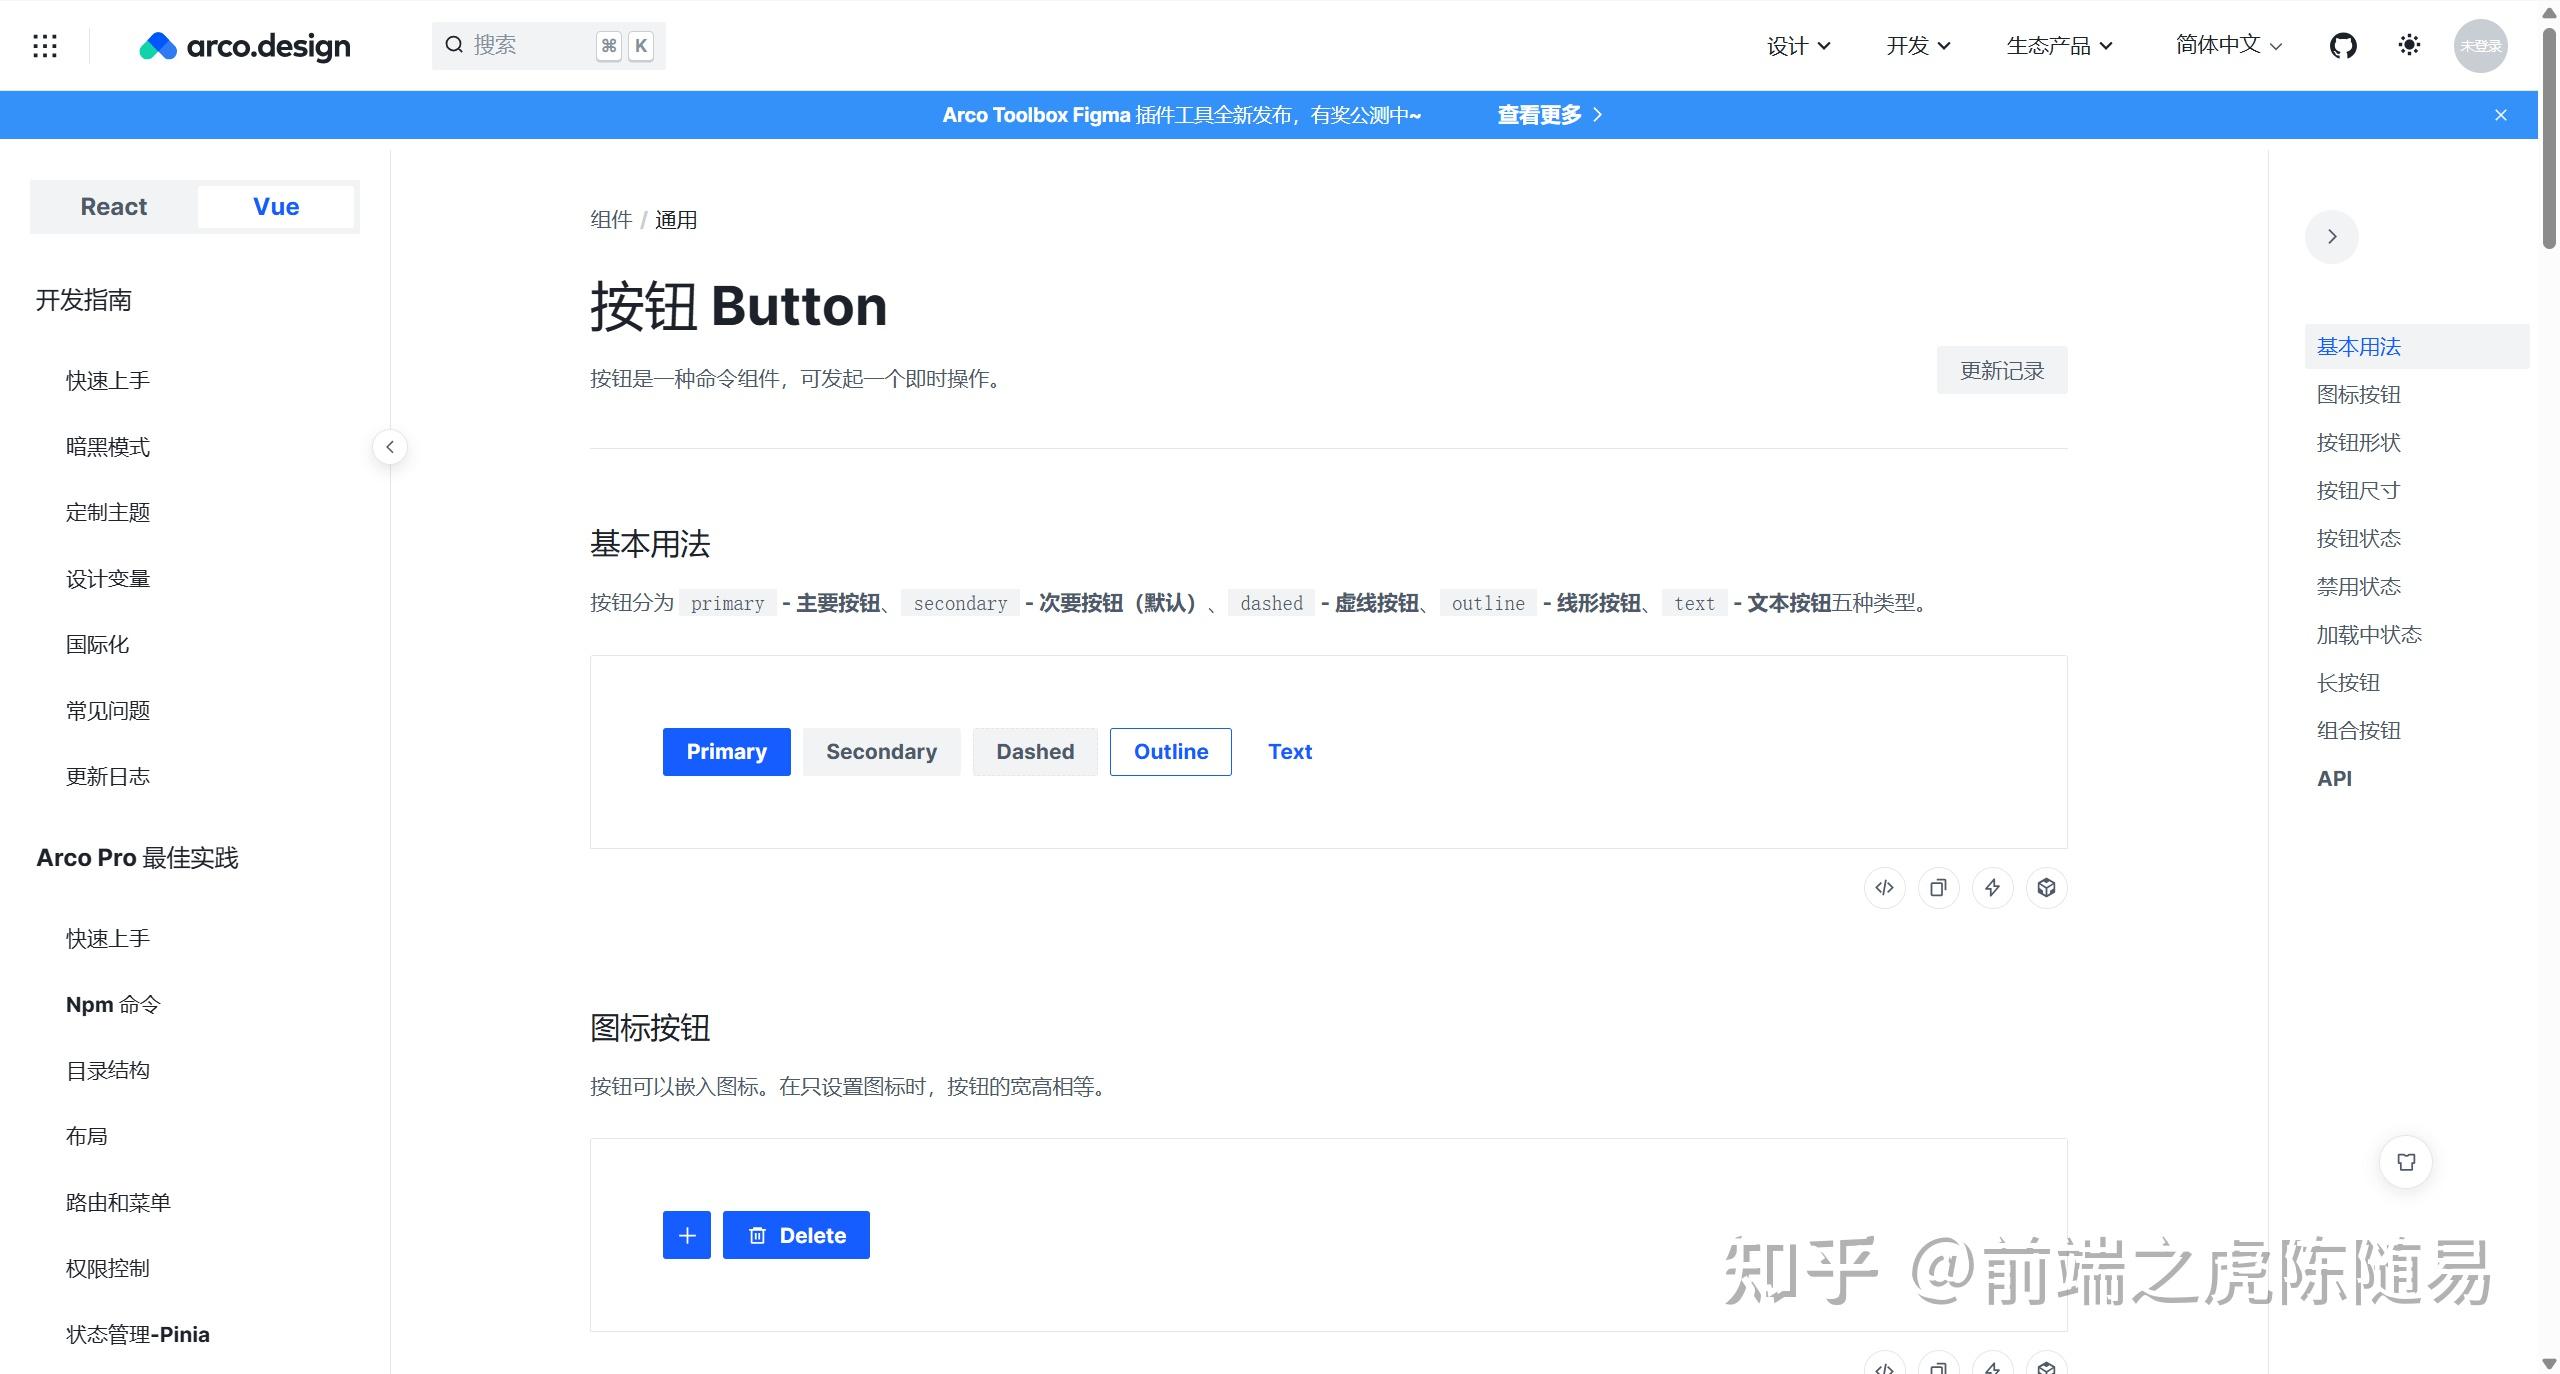Viewport: 2560px width, 1374px height.
Task: Open the GitHub repository icon
Action: pos(2344,45)
